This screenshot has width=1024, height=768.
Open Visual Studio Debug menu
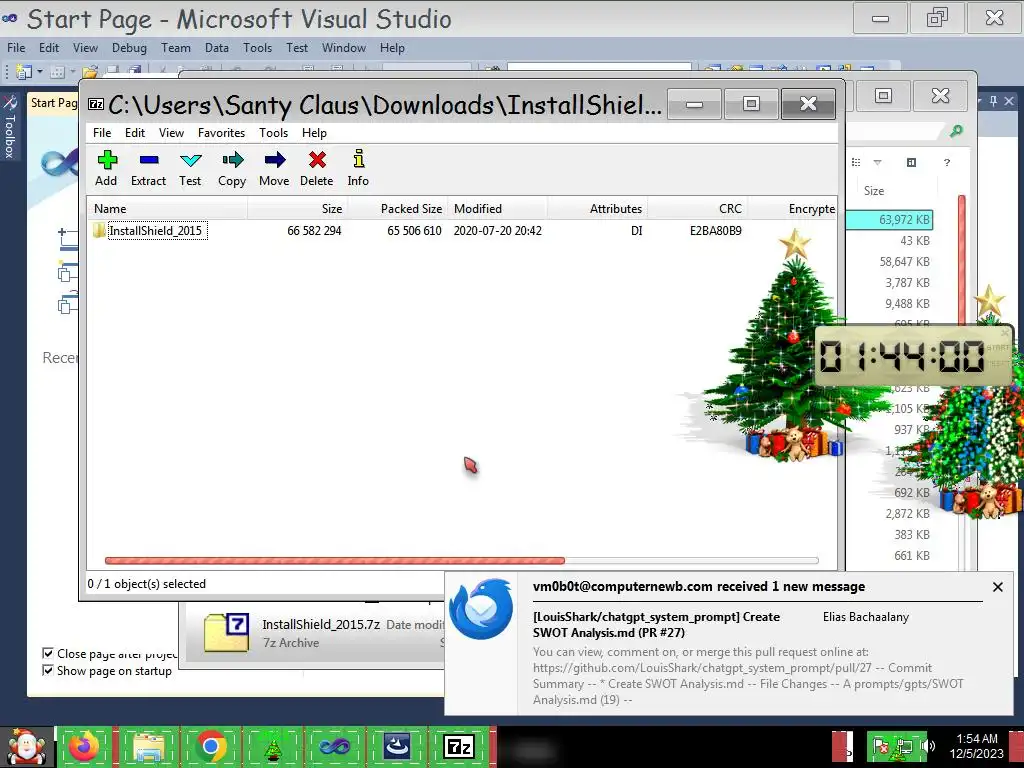[x=129, y=48]
